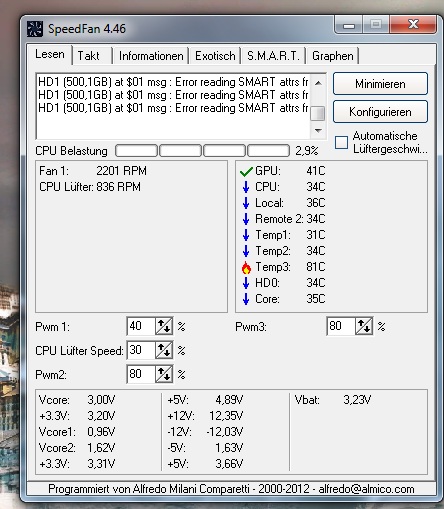444x509 pixels.
Task: Click the GPU 41C temperature value
Action: tap(316, 171)
